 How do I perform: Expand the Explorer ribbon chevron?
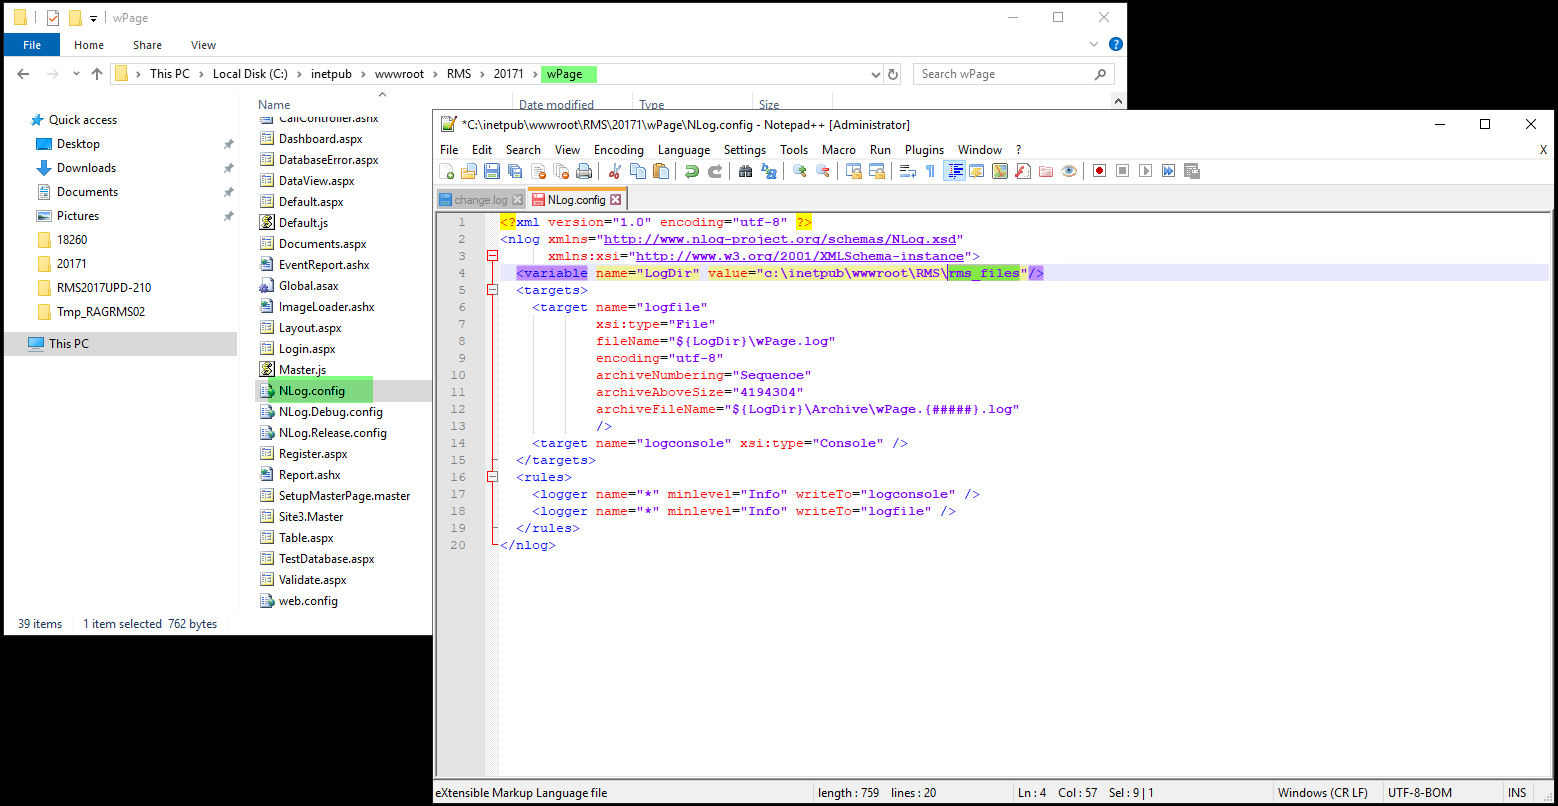[1096, 45]
